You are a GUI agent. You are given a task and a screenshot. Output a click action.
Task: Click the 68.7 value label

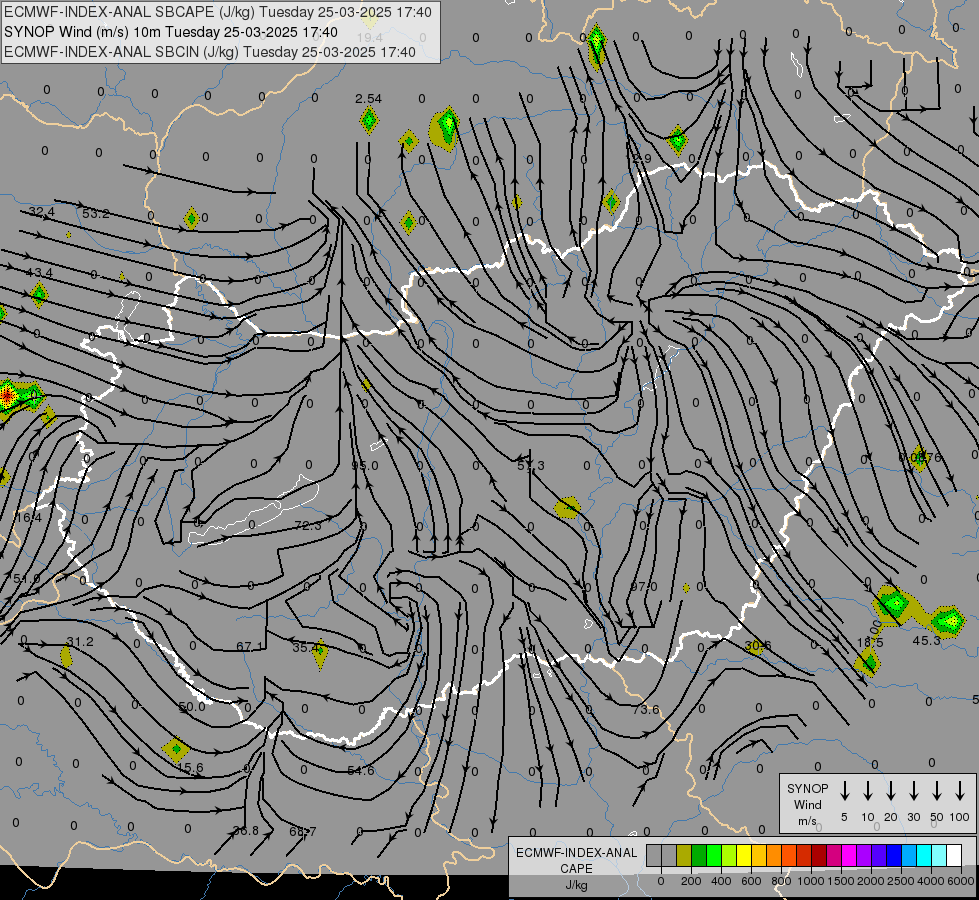pos(303,832)
